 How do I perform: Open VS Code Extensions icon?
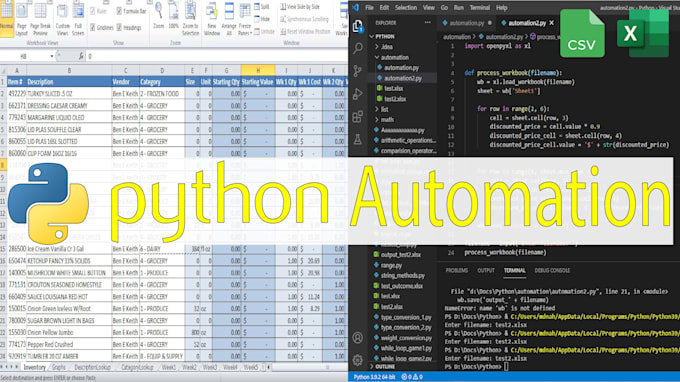(358, 117)
